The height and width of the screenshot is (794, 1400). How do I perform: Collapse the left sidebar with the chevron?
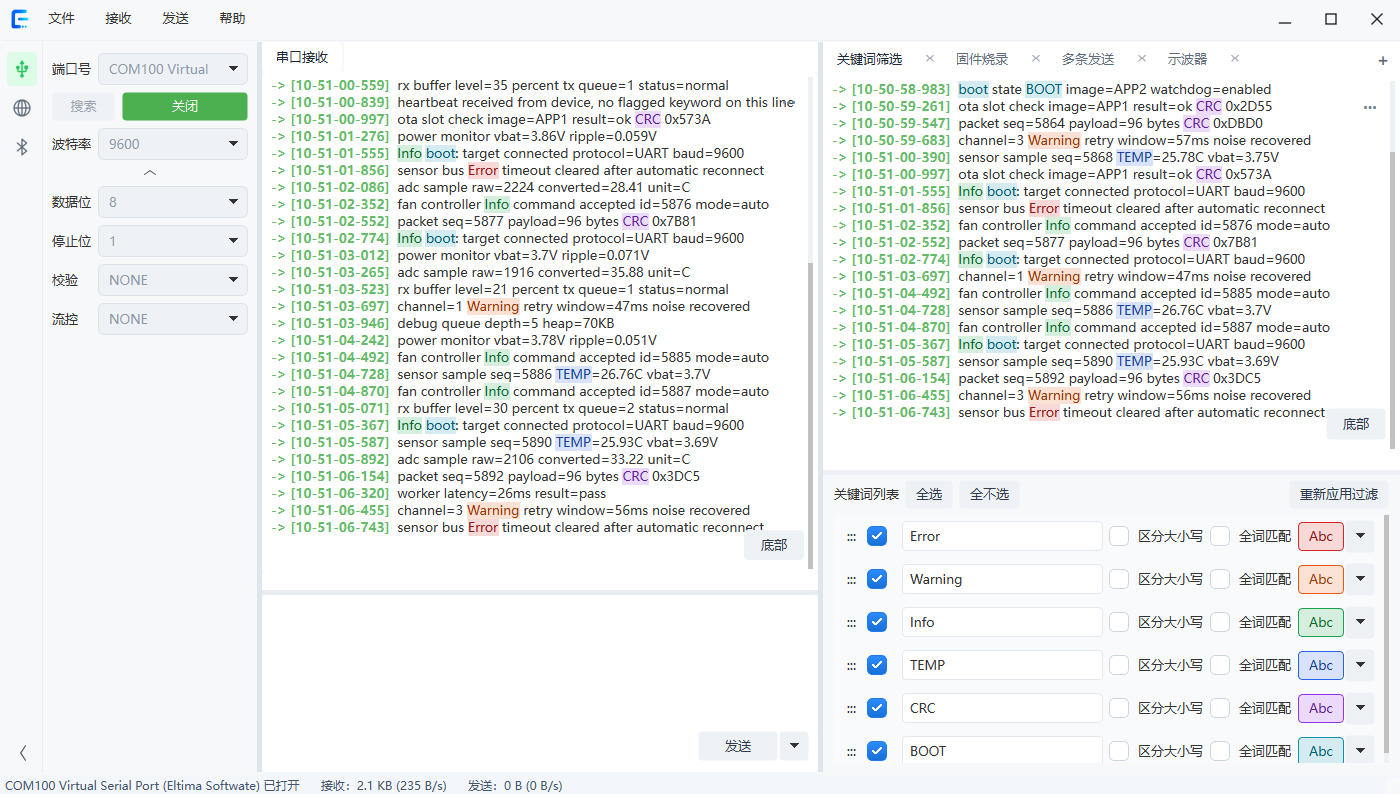click(x=23, y=752)
